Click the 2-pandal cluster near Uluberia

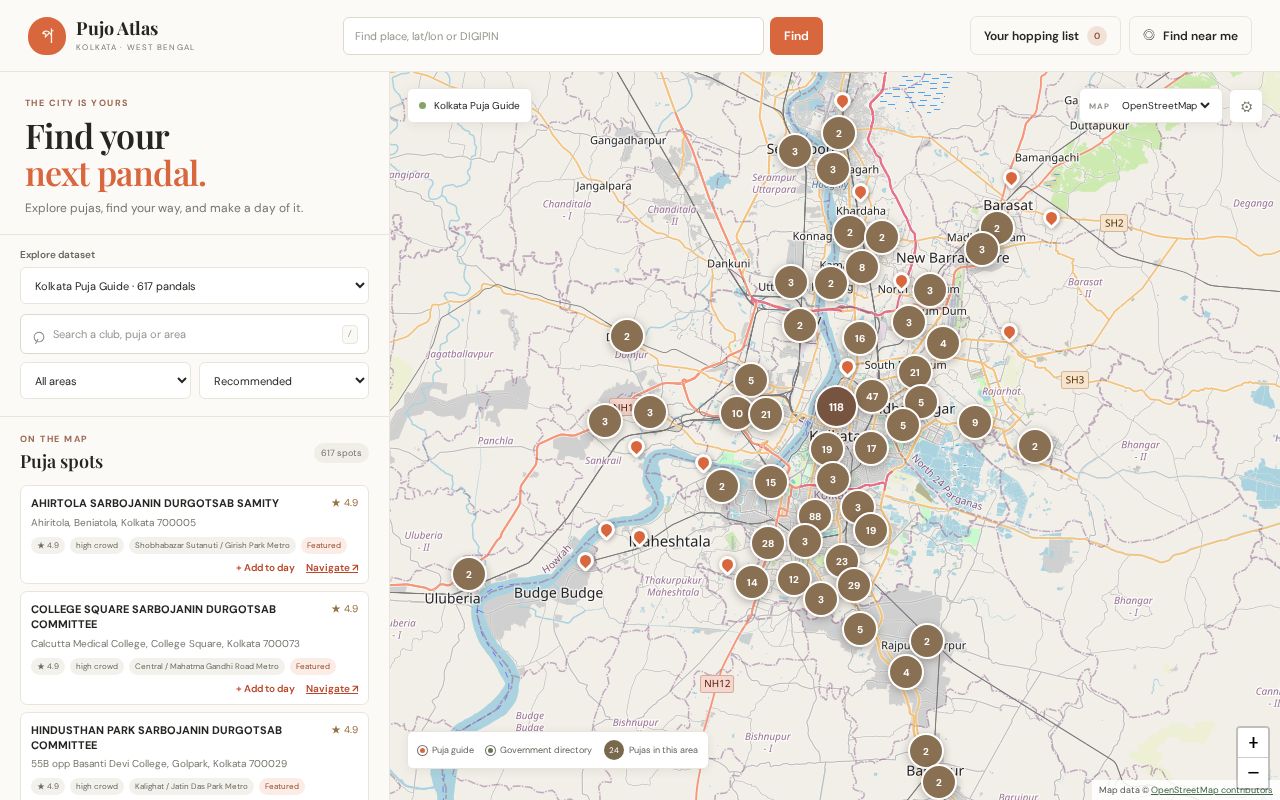(469, 575)
